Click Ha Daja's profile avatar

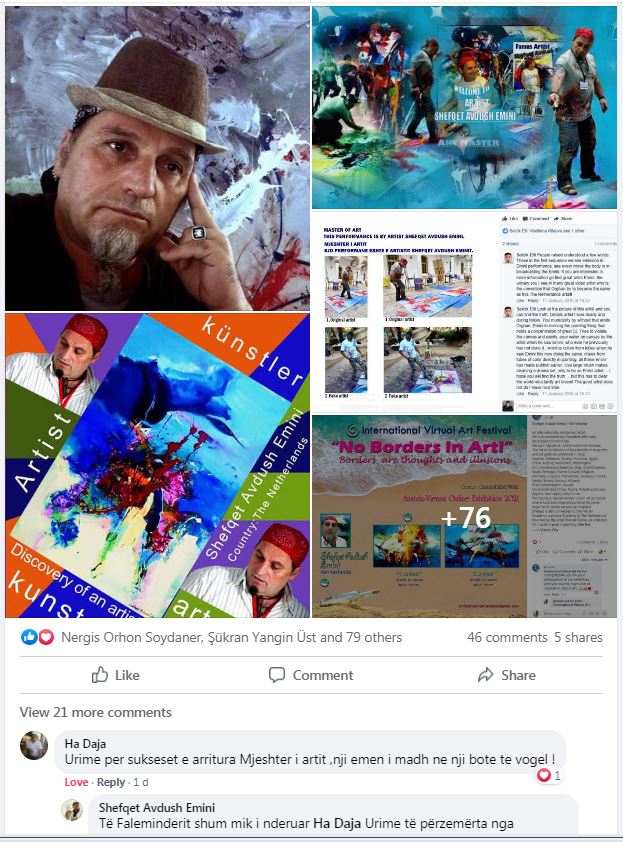[x=34, y=745]
